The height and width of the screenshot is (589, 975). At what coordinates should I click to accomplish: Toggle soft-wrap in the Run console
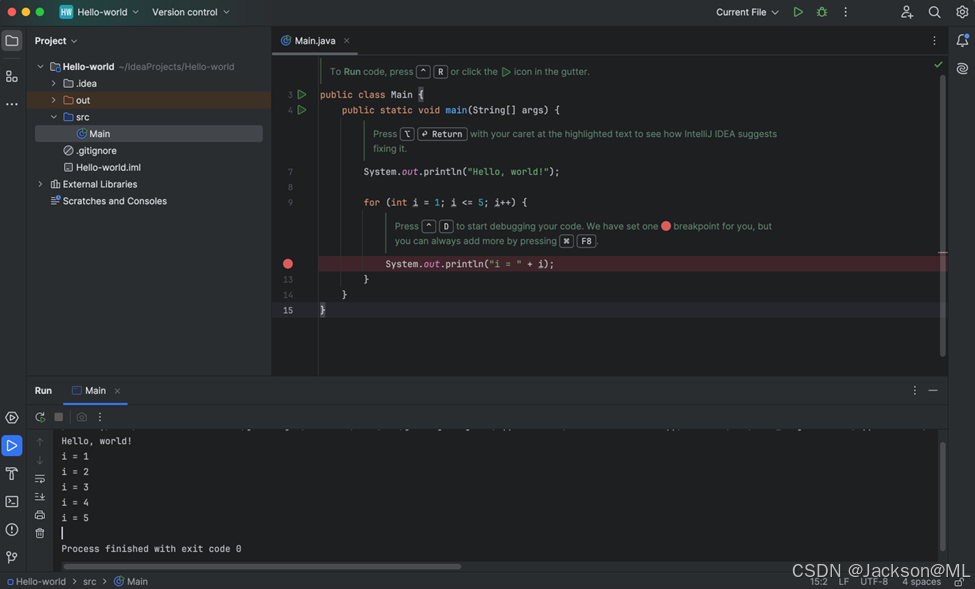coord(40,479)
